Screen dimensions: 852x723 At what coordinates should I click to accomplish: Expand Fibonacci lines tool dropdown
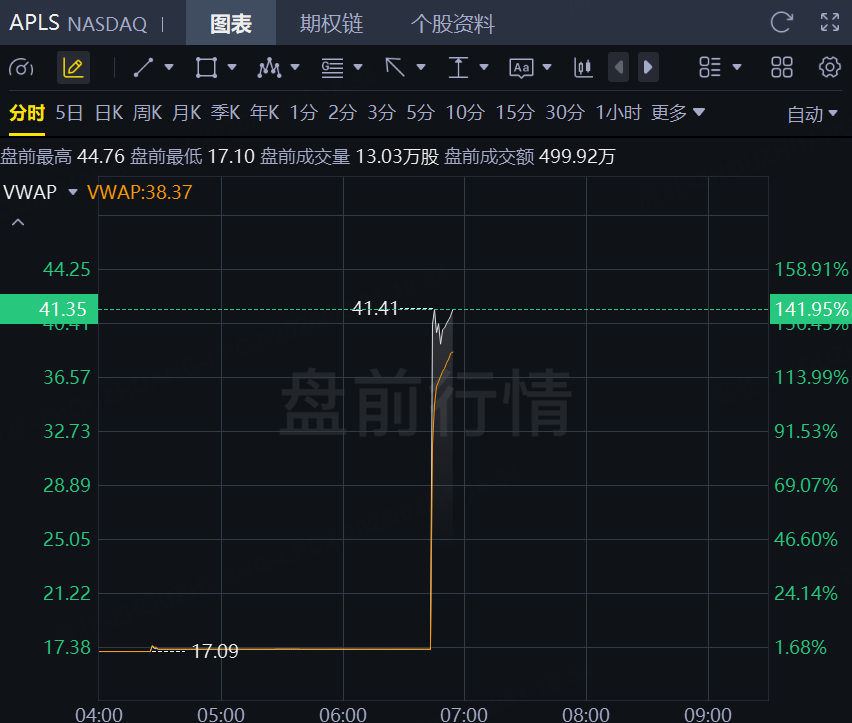(x=358, y=68)
